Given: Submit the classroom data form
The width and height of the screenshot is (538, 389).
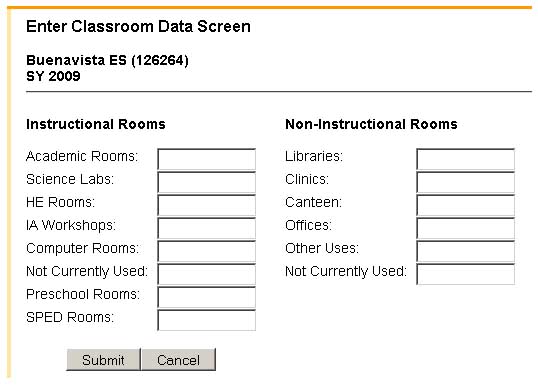Looking at the screenshot, I should coord(103,359).
